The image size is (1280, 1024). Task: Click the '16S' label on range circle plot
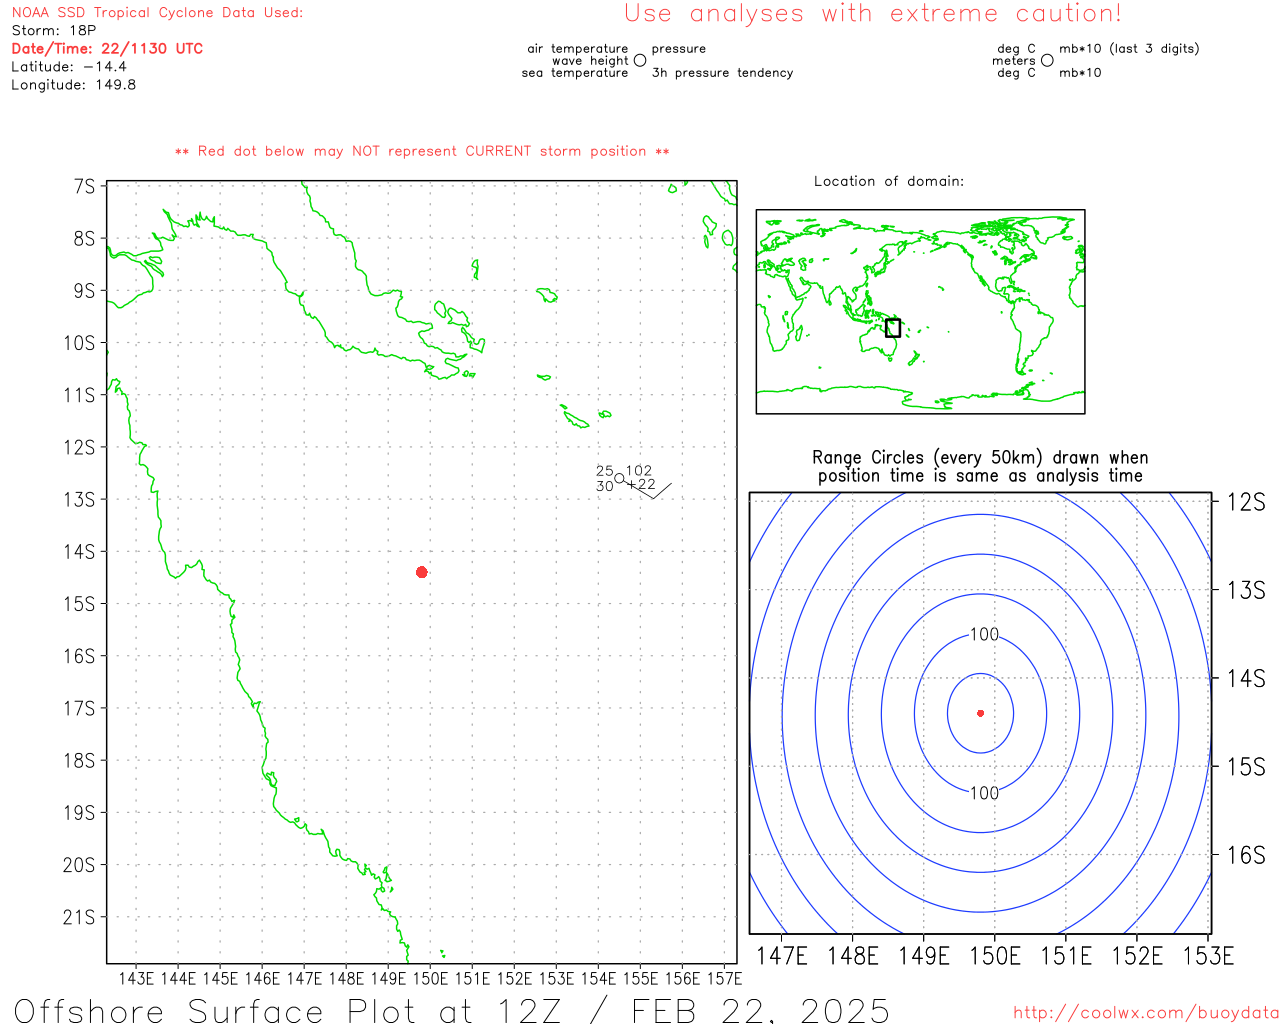coord(1246,855)
